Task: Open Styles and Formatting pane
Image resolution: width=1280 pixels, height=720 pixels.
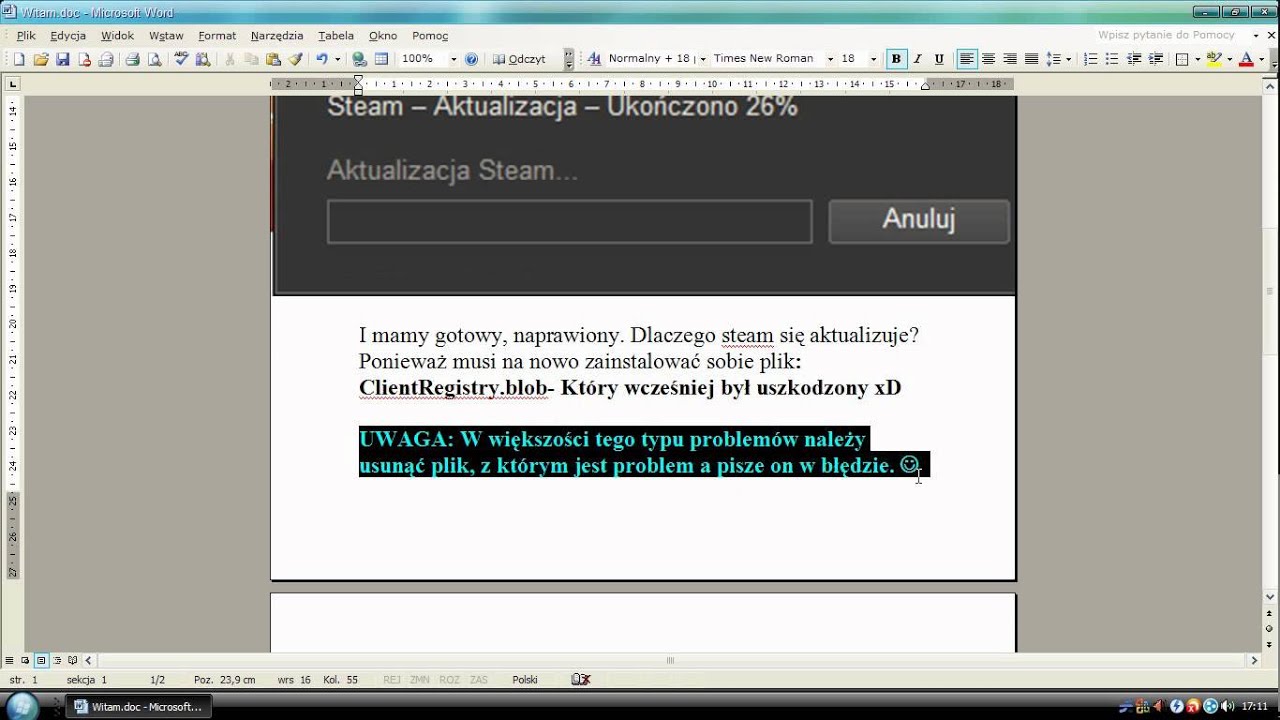Action: coord(593,59)
